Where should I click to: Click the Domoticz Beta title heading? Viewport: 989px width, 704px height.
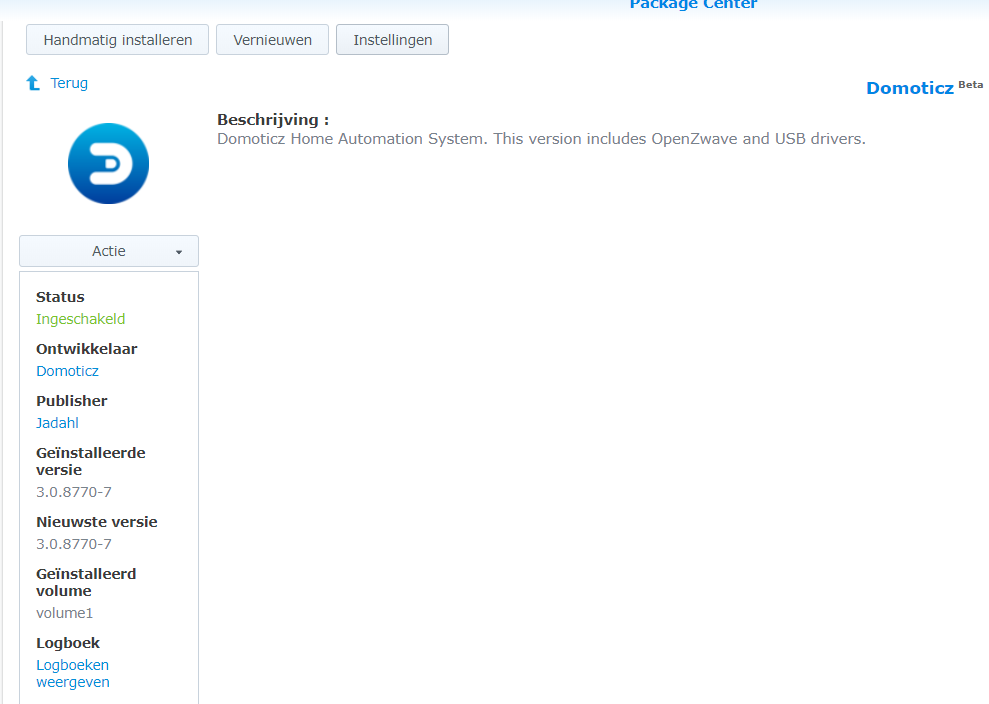[924, 88]
